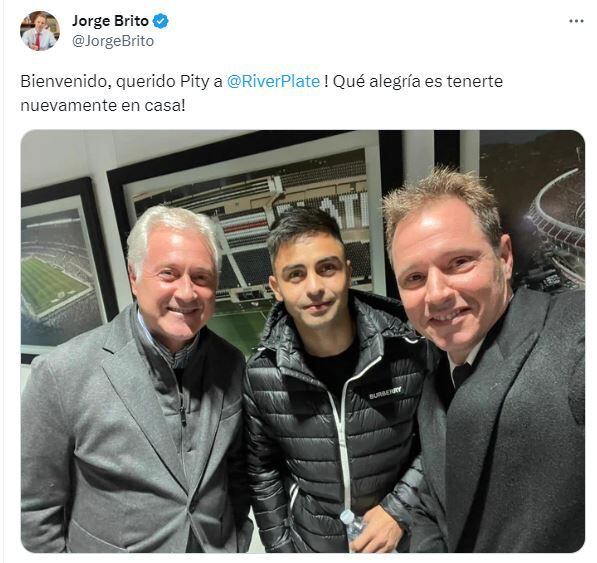Viewport: 597px width, 563px height.
Task: Click the blue verified badge
Action: (x=160, y=21)
